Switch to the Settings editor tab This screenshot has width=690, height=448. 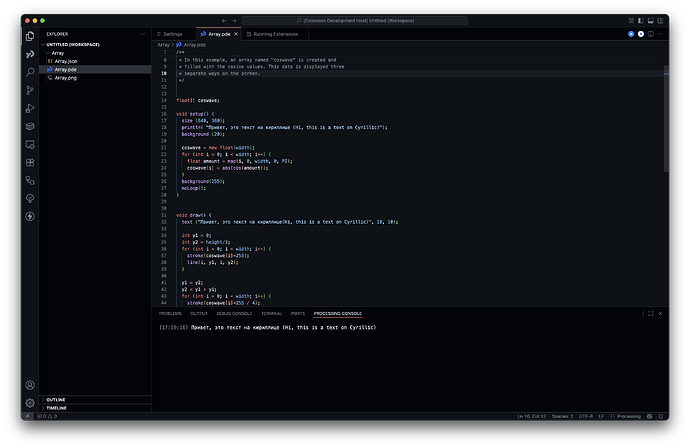click(x=172, y=33)
